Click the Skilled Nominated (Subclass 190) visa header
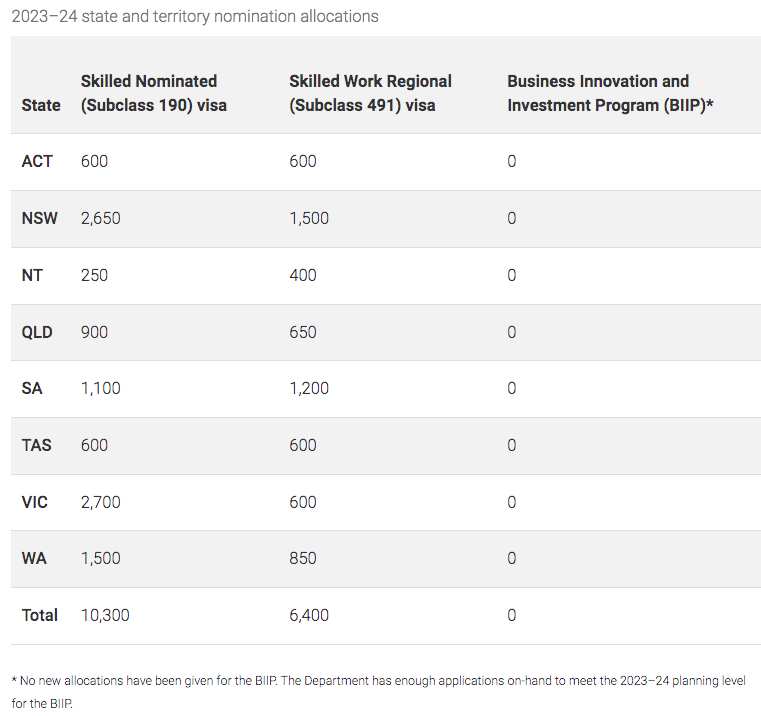The image size is (761, 716). (x=153, y=93)
